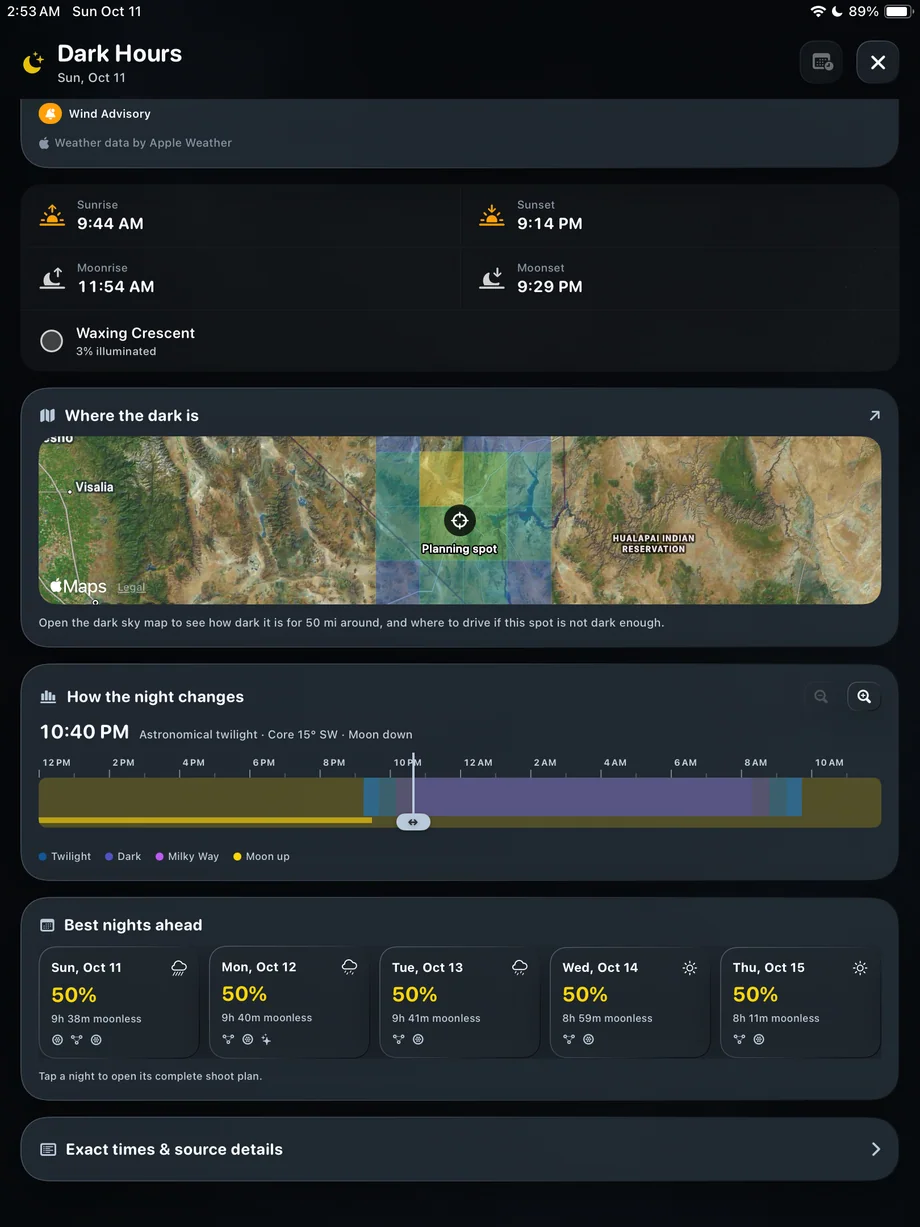Open the Mon, Oct 12 night card
This screenshot has width=920, height=1227.
pyautogui.click(x=289, y=1003)
